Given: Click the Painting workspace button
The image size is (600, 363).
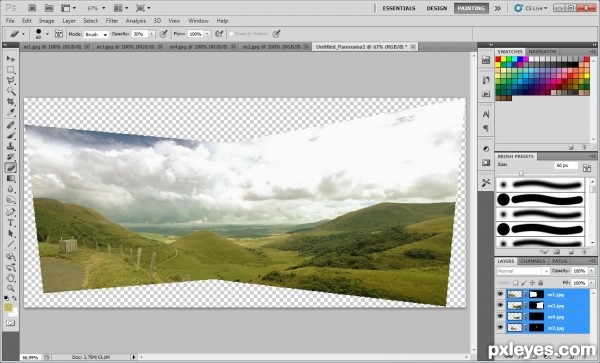Looking at the screenshot, I should 471,8.
